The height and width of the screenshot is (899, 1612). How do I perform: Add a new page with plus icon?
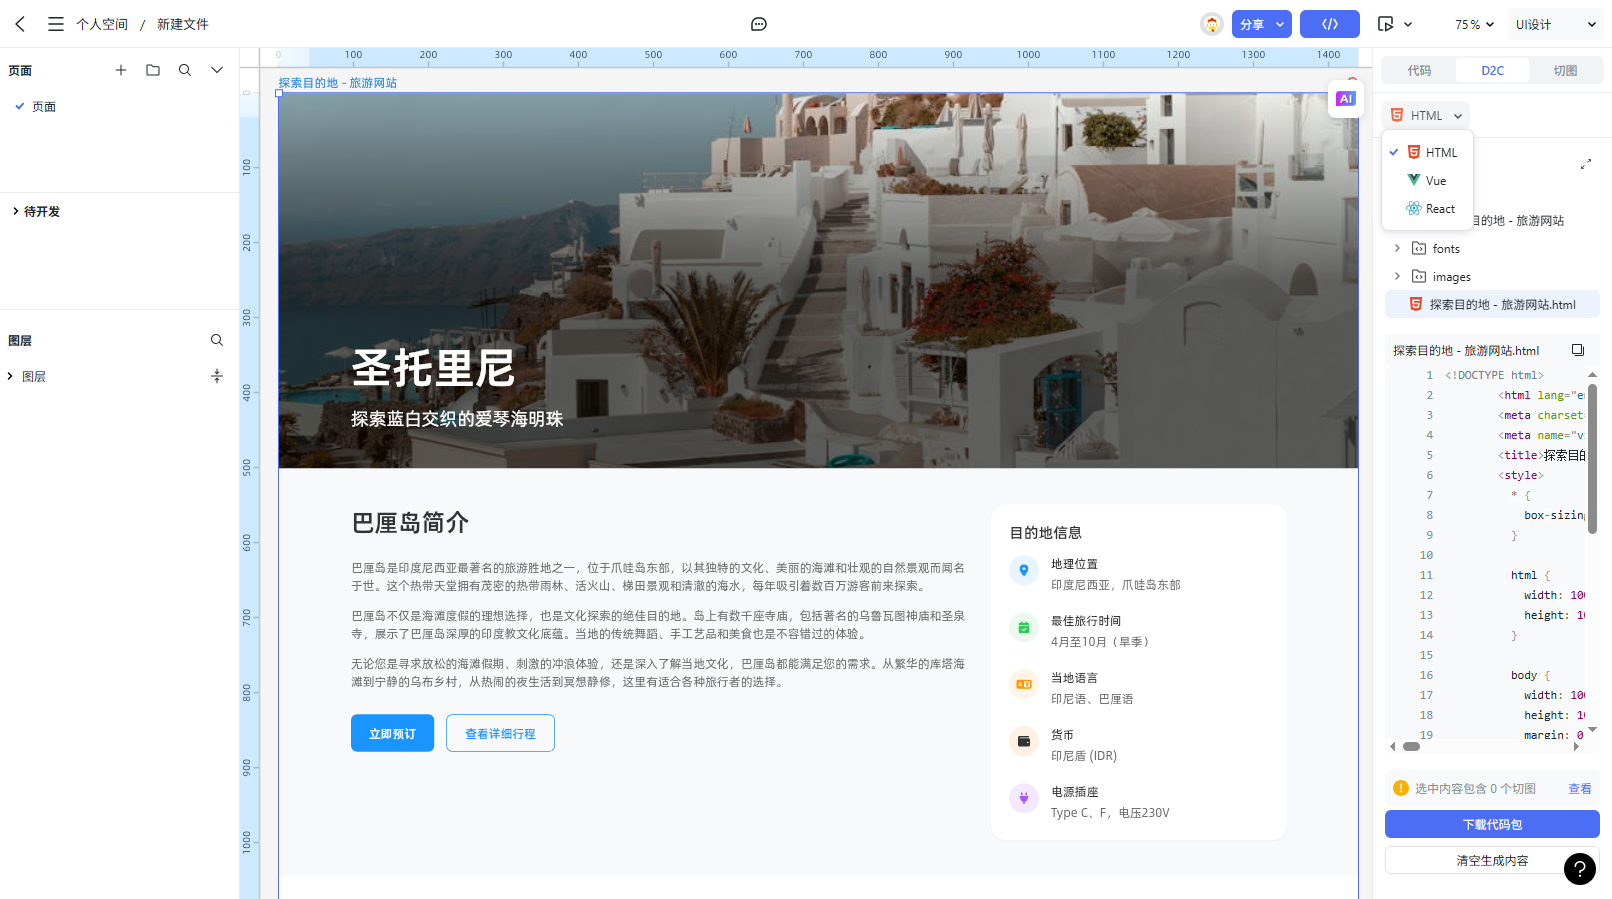[121, 70]
